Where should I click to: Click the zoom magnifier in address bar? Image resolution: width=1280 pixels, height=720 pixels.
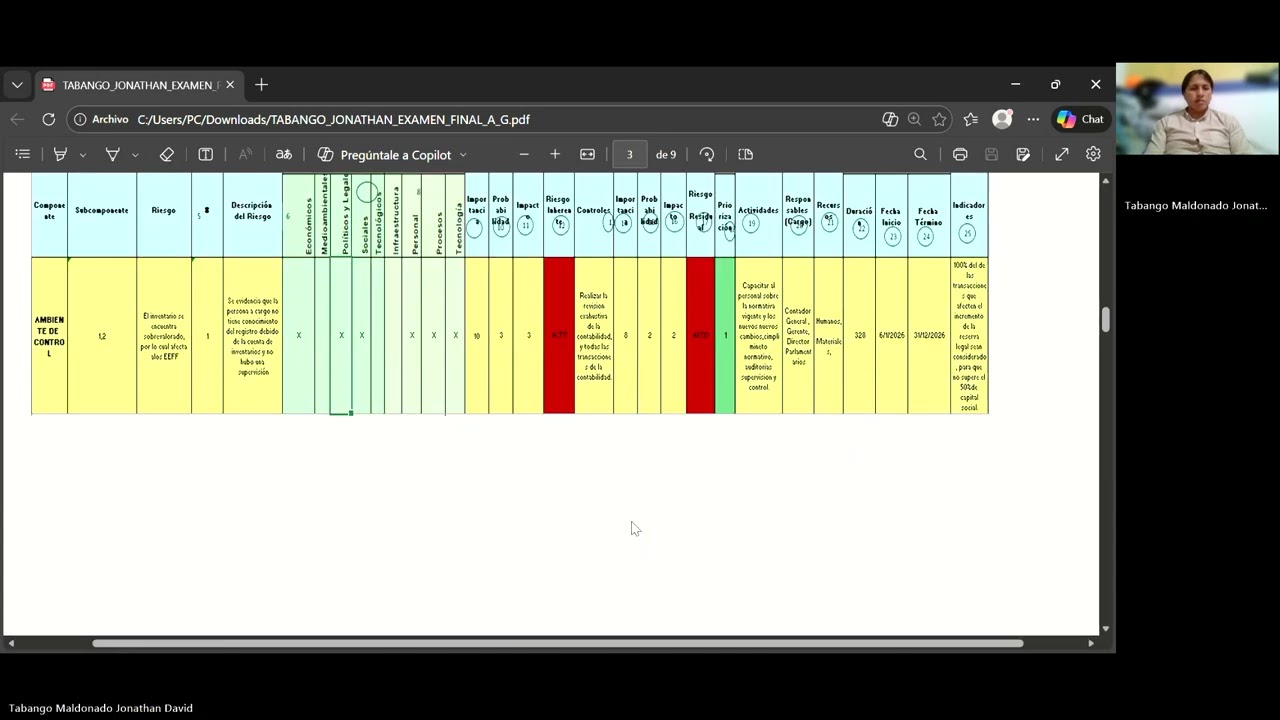click(x=914, y=119)
